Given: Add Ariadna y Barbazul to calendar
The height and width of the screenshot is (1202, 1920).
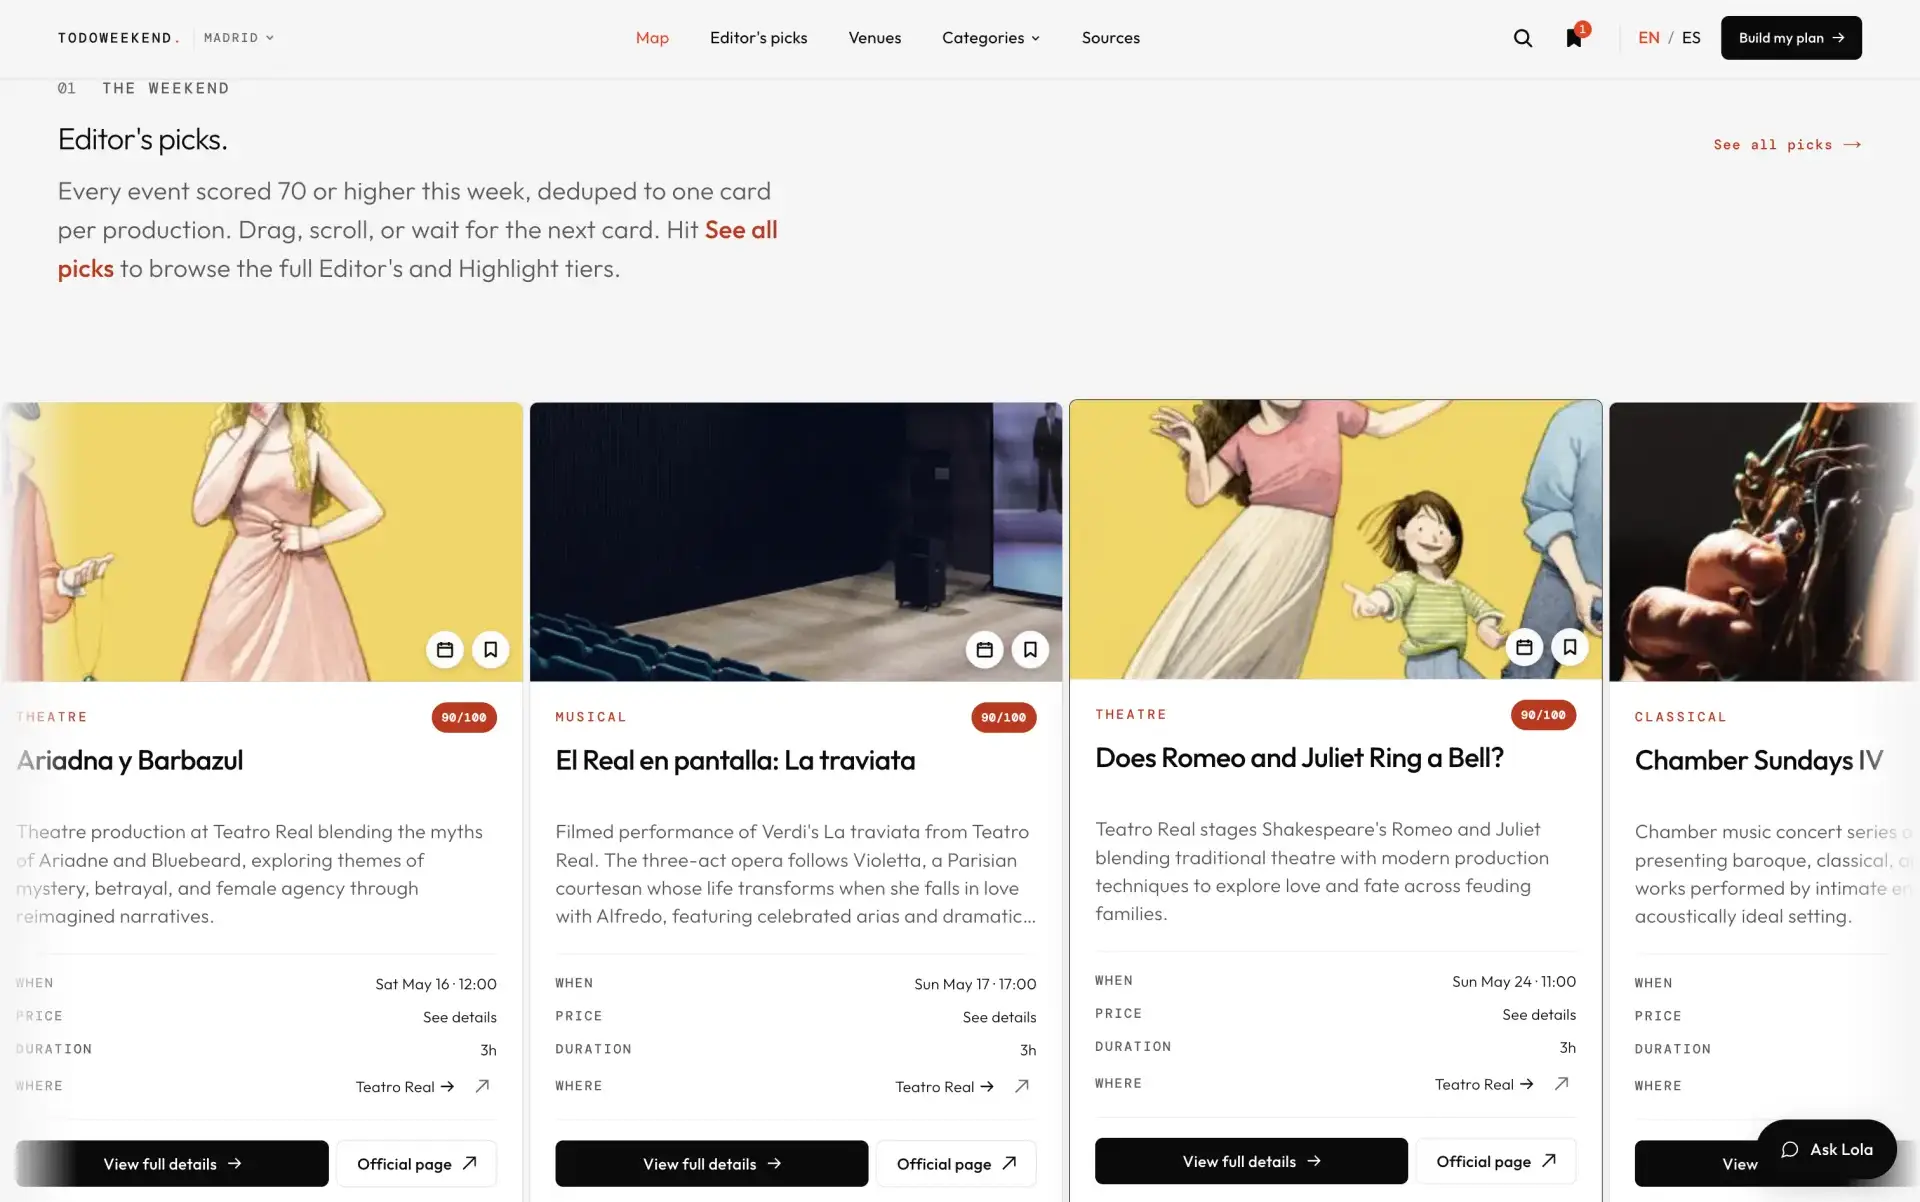Looking at the screenshot, I should pyautogui.click(x=445, y=650).
